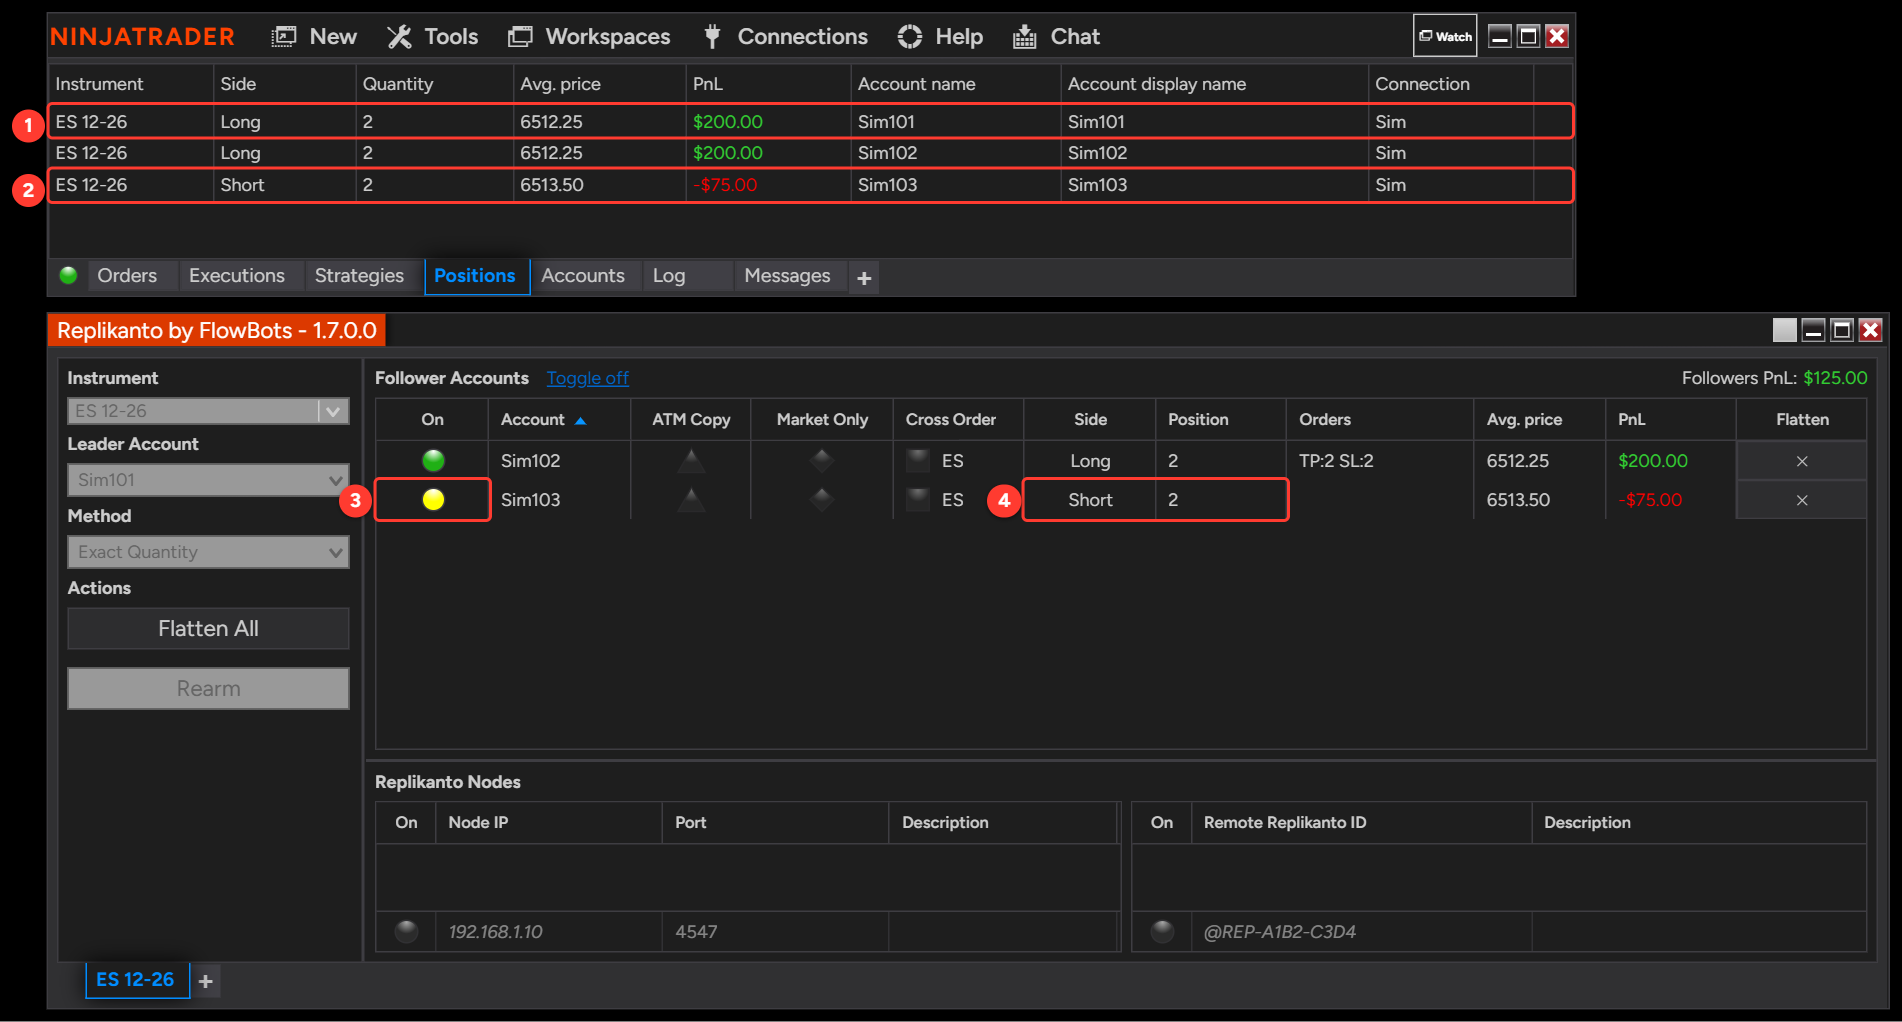1902x1022 pixels.
Task: Toggle Market Only diamond for Sim102
Action: click(822, 461)
